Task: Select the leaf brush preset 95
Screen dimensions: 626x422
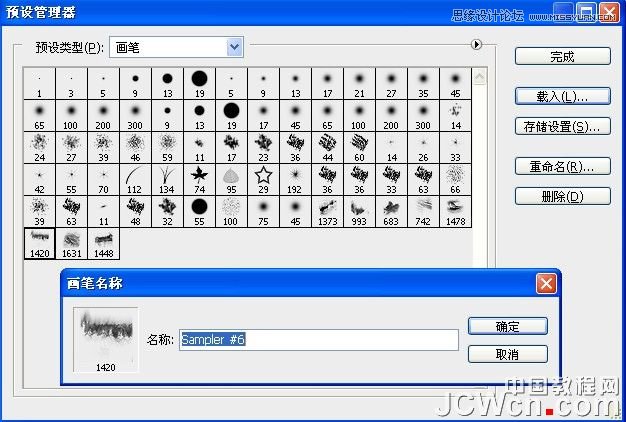Action: click(231, 178)
